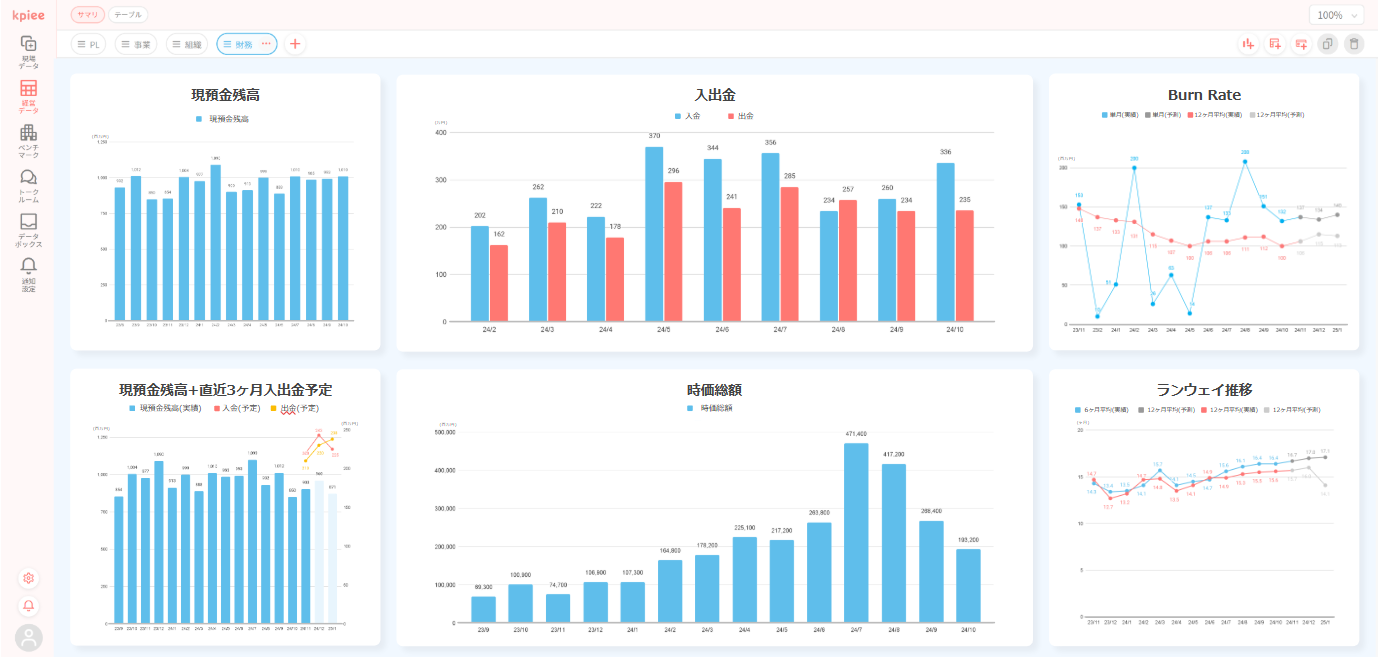
Task: Toggle 出金 series in 入出金 legend
Action: [739, 116]
